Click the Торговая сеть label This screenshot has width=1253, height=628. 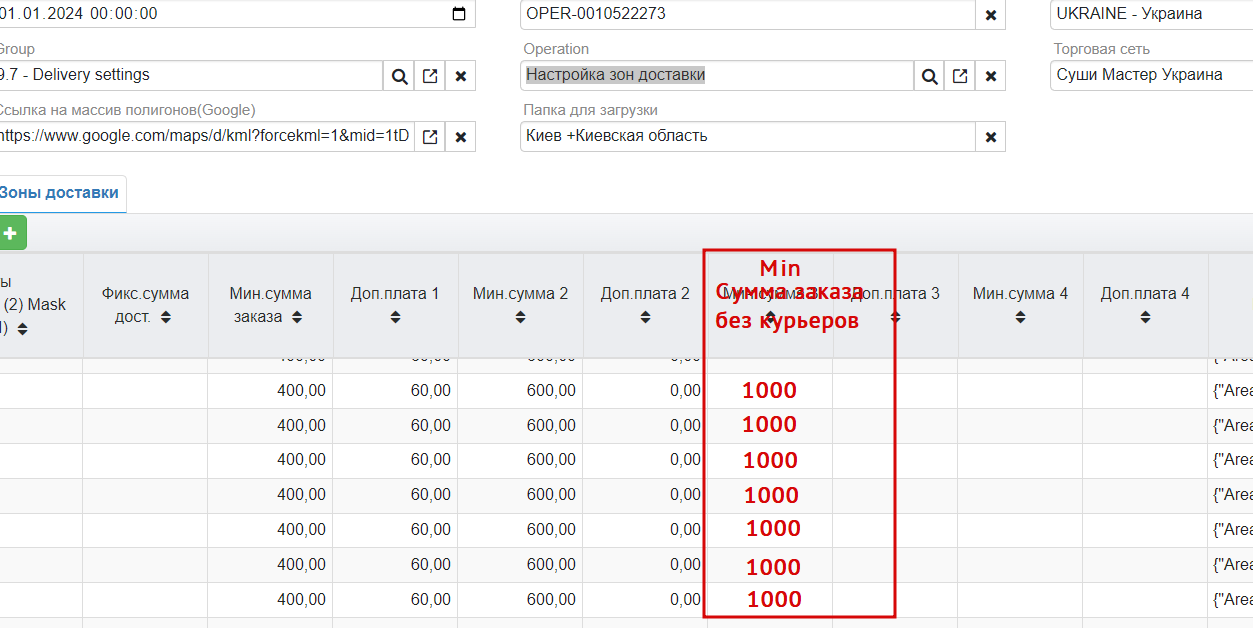click(x=1102, y=49)
